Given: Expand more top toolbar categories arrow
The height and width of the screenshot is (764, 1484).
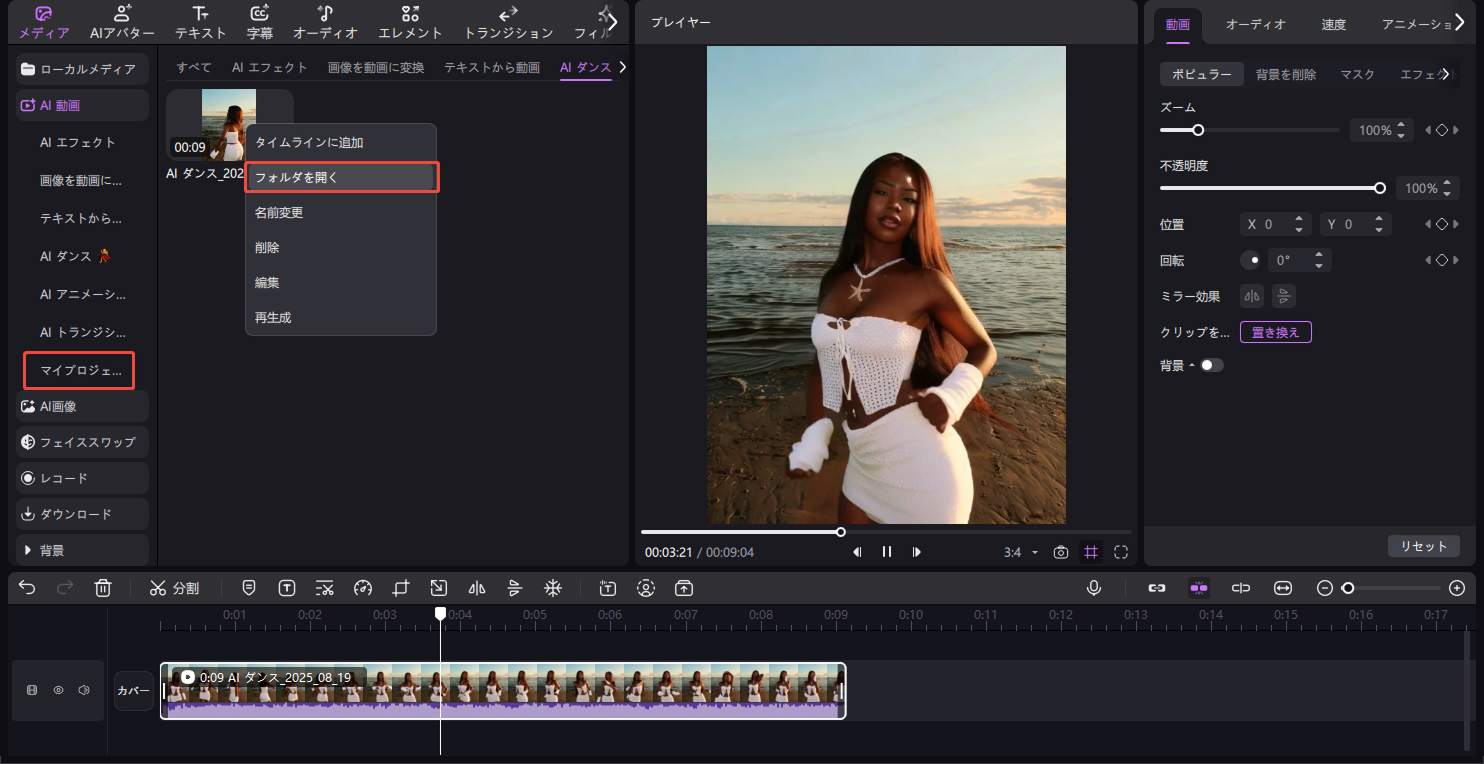Looking at the screenshot, I should tap(613, 22).
